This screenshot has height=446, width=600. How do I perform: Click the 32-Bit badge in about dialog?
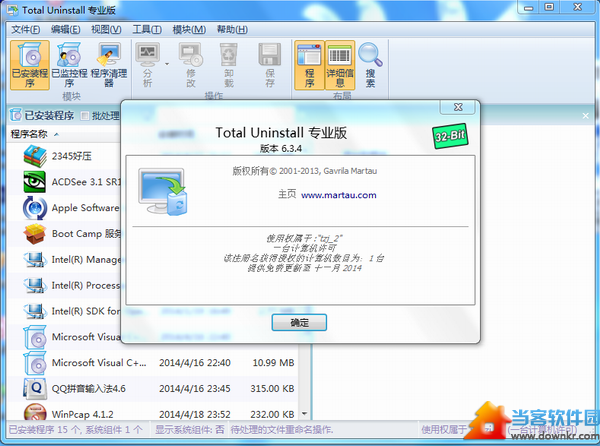[450, 135]
